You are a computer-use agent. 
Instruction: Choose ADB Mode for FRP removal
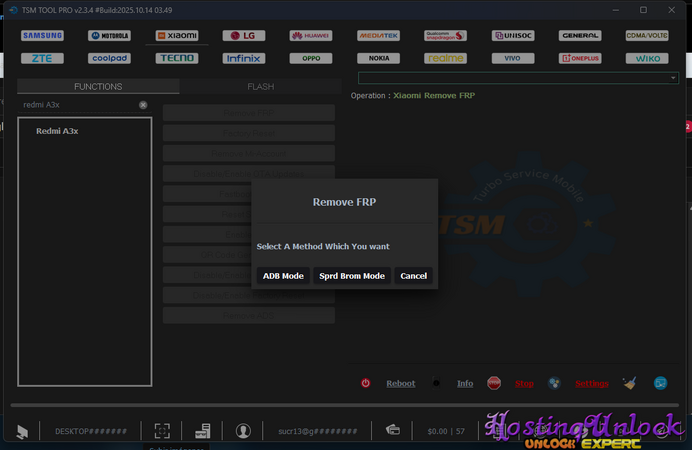click(283, 276)
